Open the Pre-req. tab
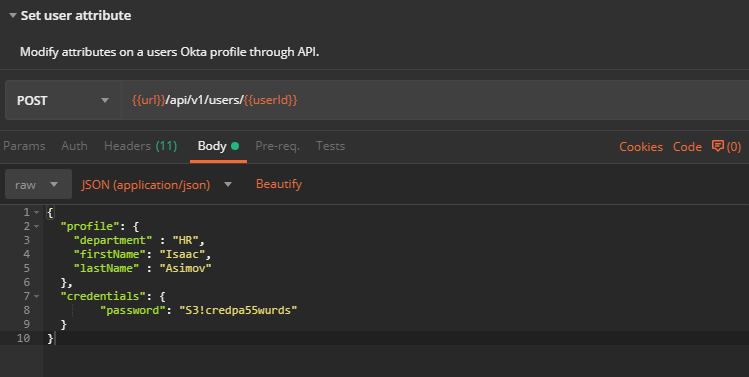Viewport: 749px width, 377px height. [278, 146]
